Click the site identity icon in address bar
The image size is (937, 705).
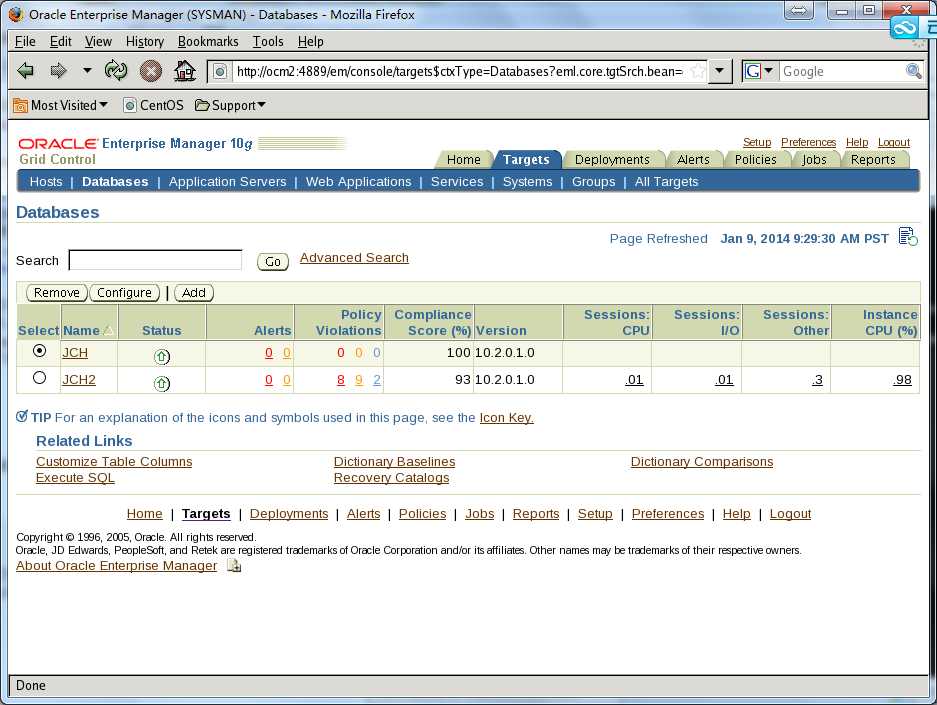(x=220, y=72)
